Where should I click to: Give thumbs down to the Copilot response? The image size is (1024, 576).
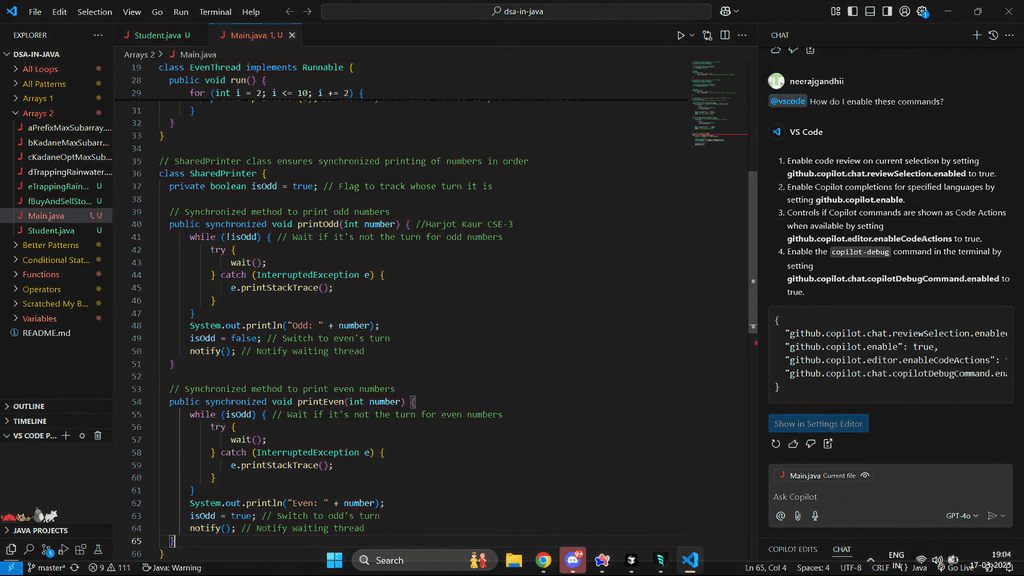click(x=810, y=444)
